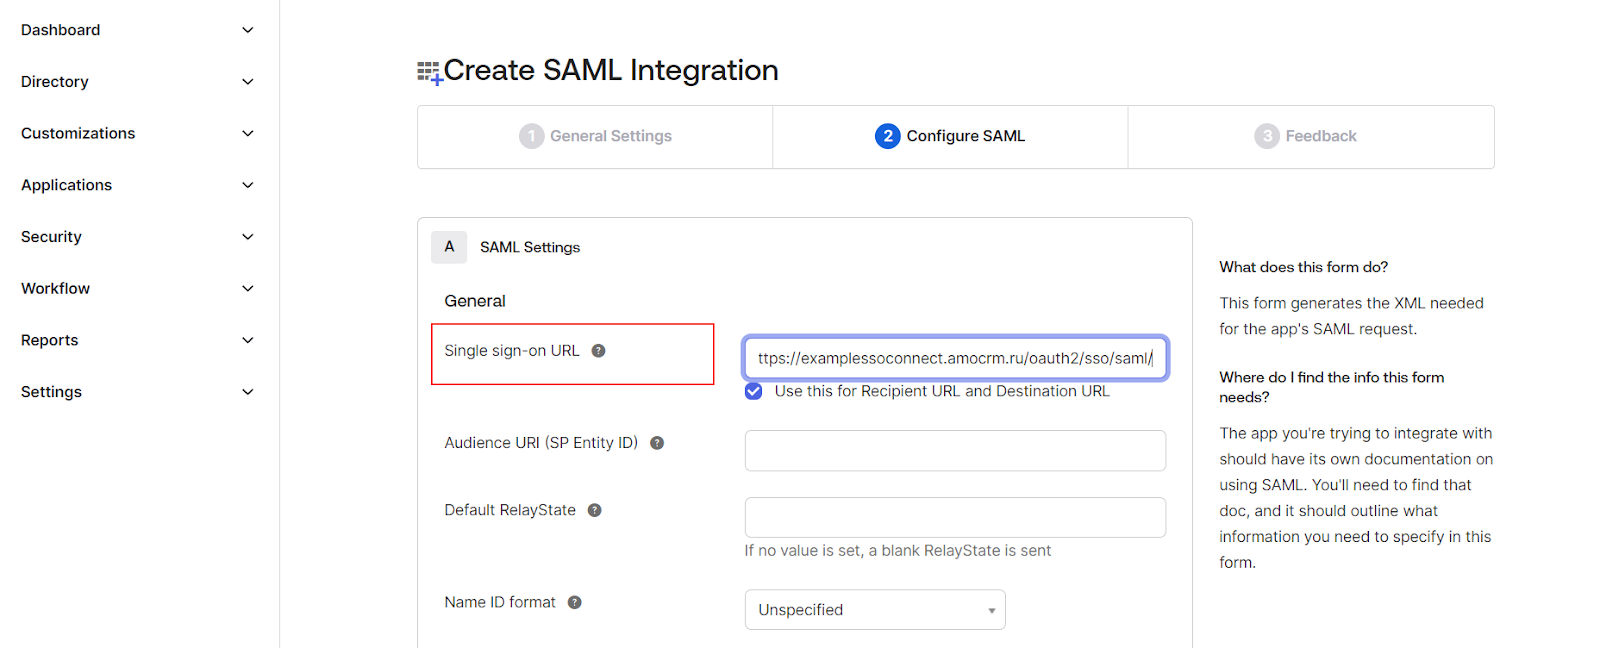Click the Create SAML Integration grid icon
The width and height of the screenshot is (1600, 648).
point(429,72)
